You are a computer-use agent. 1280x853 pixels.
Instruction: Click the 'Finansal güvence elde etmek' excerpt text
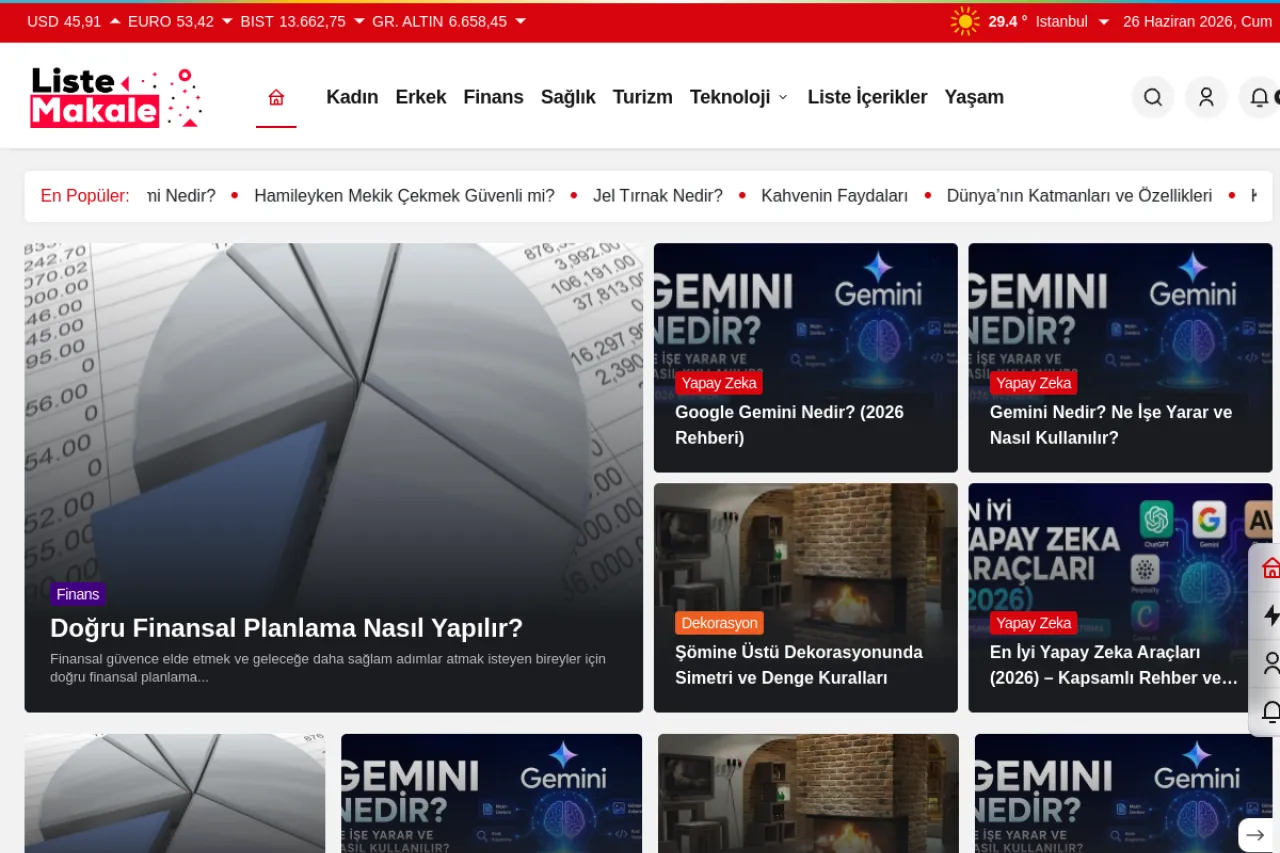click(x=328, y=668)
